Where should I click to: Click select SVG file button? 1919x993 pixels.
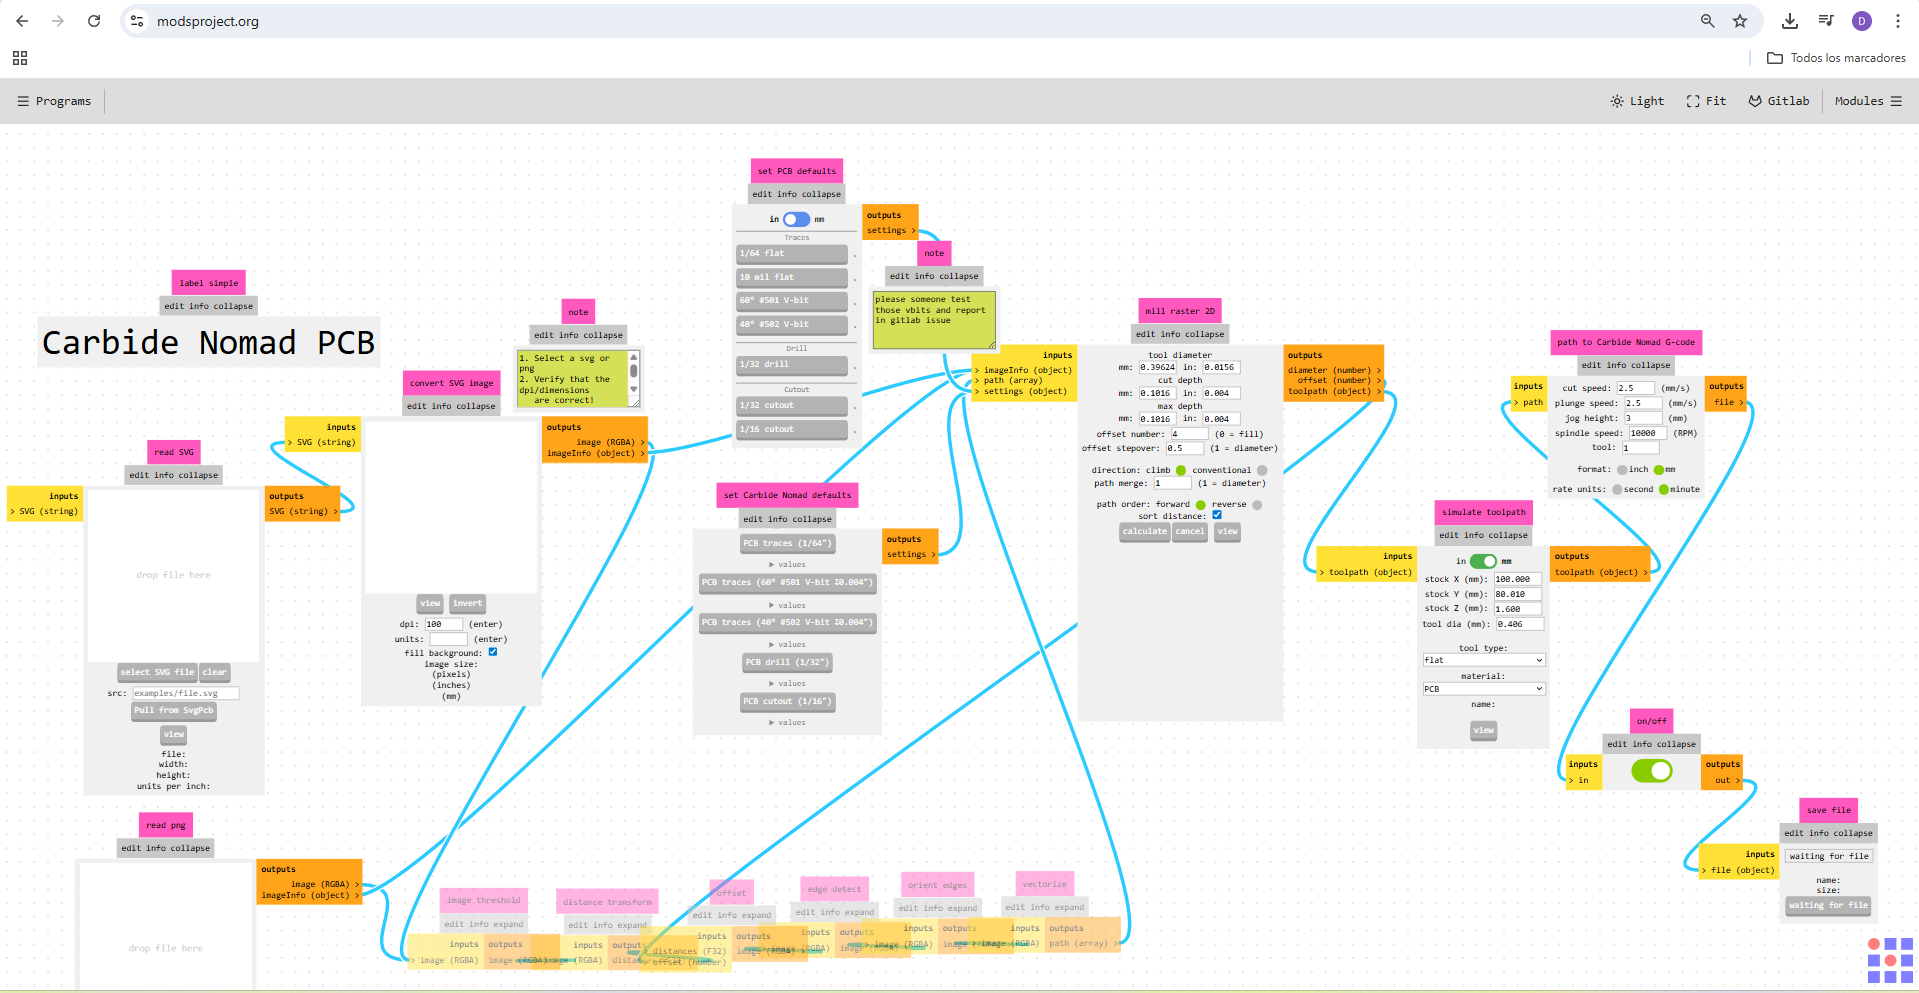click(x=157, y=673)
